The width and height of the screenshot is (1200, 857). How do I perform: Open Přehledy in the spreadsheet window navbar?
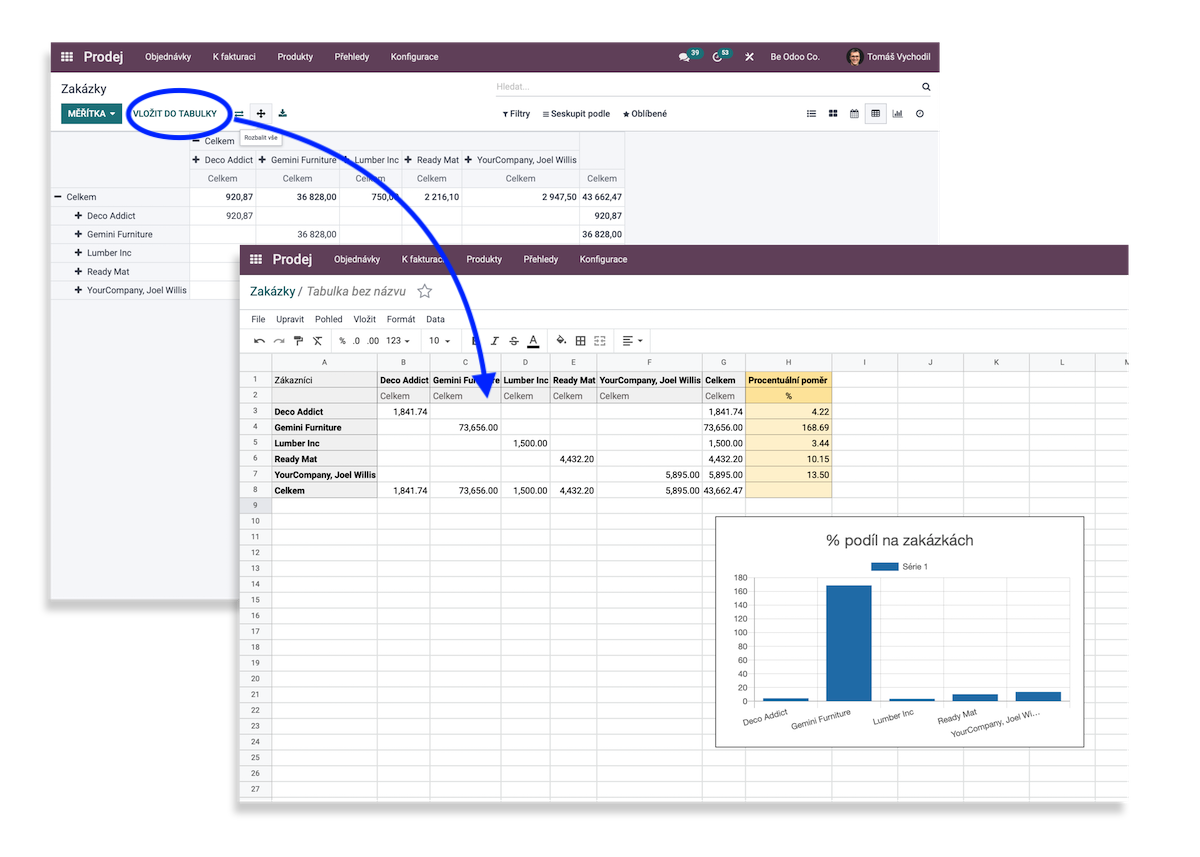541,260
